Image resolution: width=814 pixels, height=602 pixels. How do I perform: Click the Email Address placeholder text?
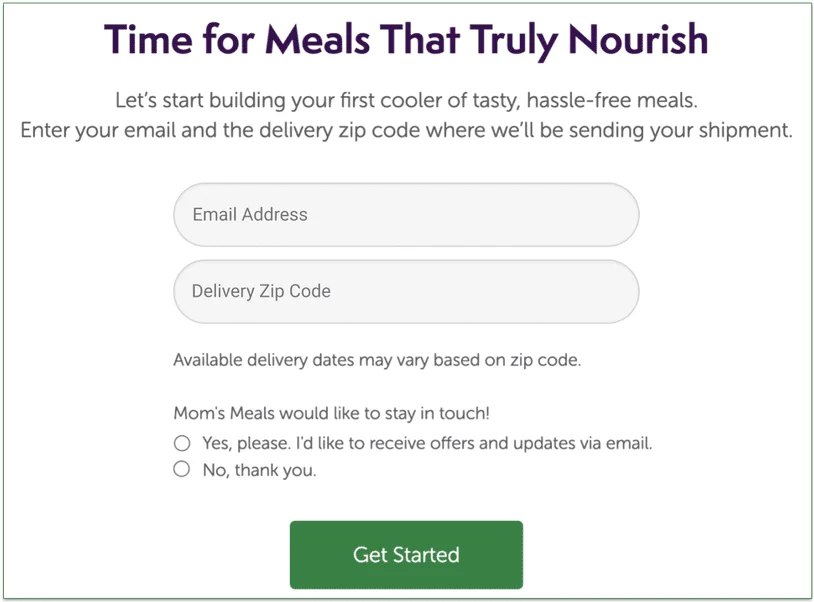coord(250,214)
